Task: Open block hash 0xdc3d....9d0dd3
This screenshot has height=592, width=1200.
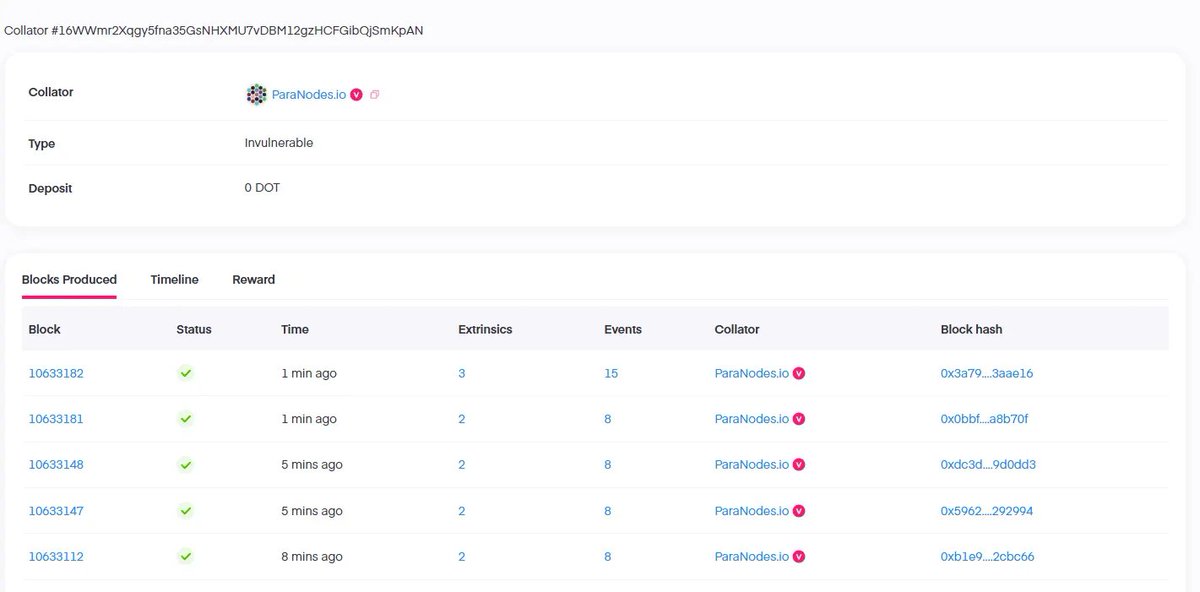Action: pos(987,465)
